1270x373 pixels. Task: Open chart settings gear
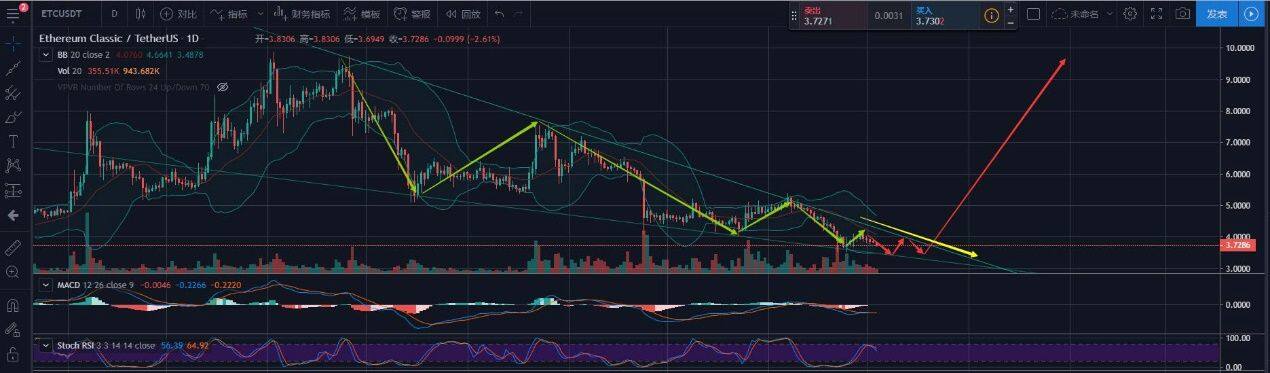[x=1130, y=14]
